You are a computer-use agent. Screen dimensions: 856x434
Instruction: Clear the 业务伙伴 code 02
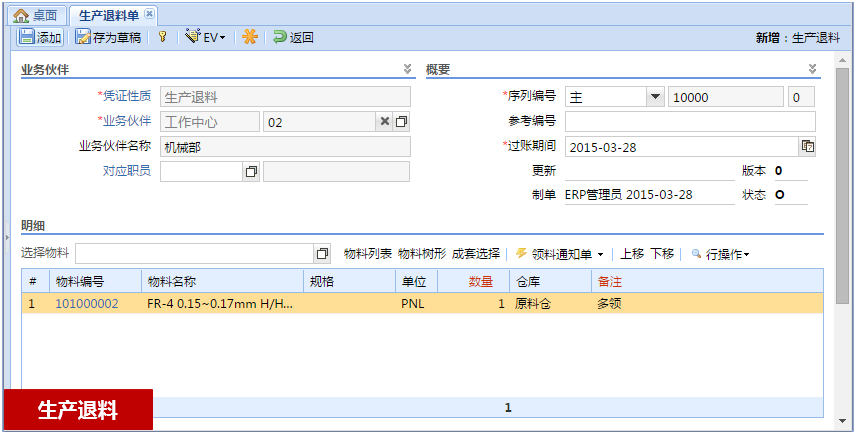tap(384, 122)
